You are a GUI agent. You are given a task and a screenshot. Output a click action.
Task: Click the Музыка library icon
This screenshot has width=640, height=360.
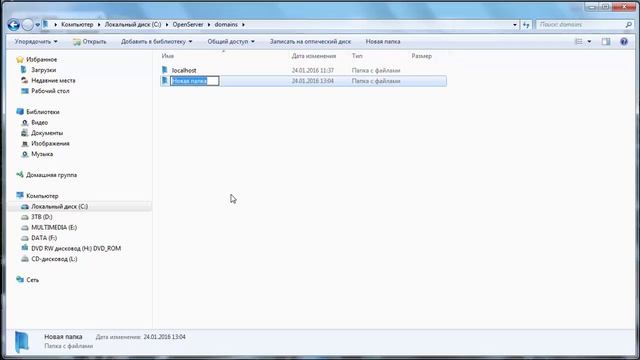[x=24, y=154]
